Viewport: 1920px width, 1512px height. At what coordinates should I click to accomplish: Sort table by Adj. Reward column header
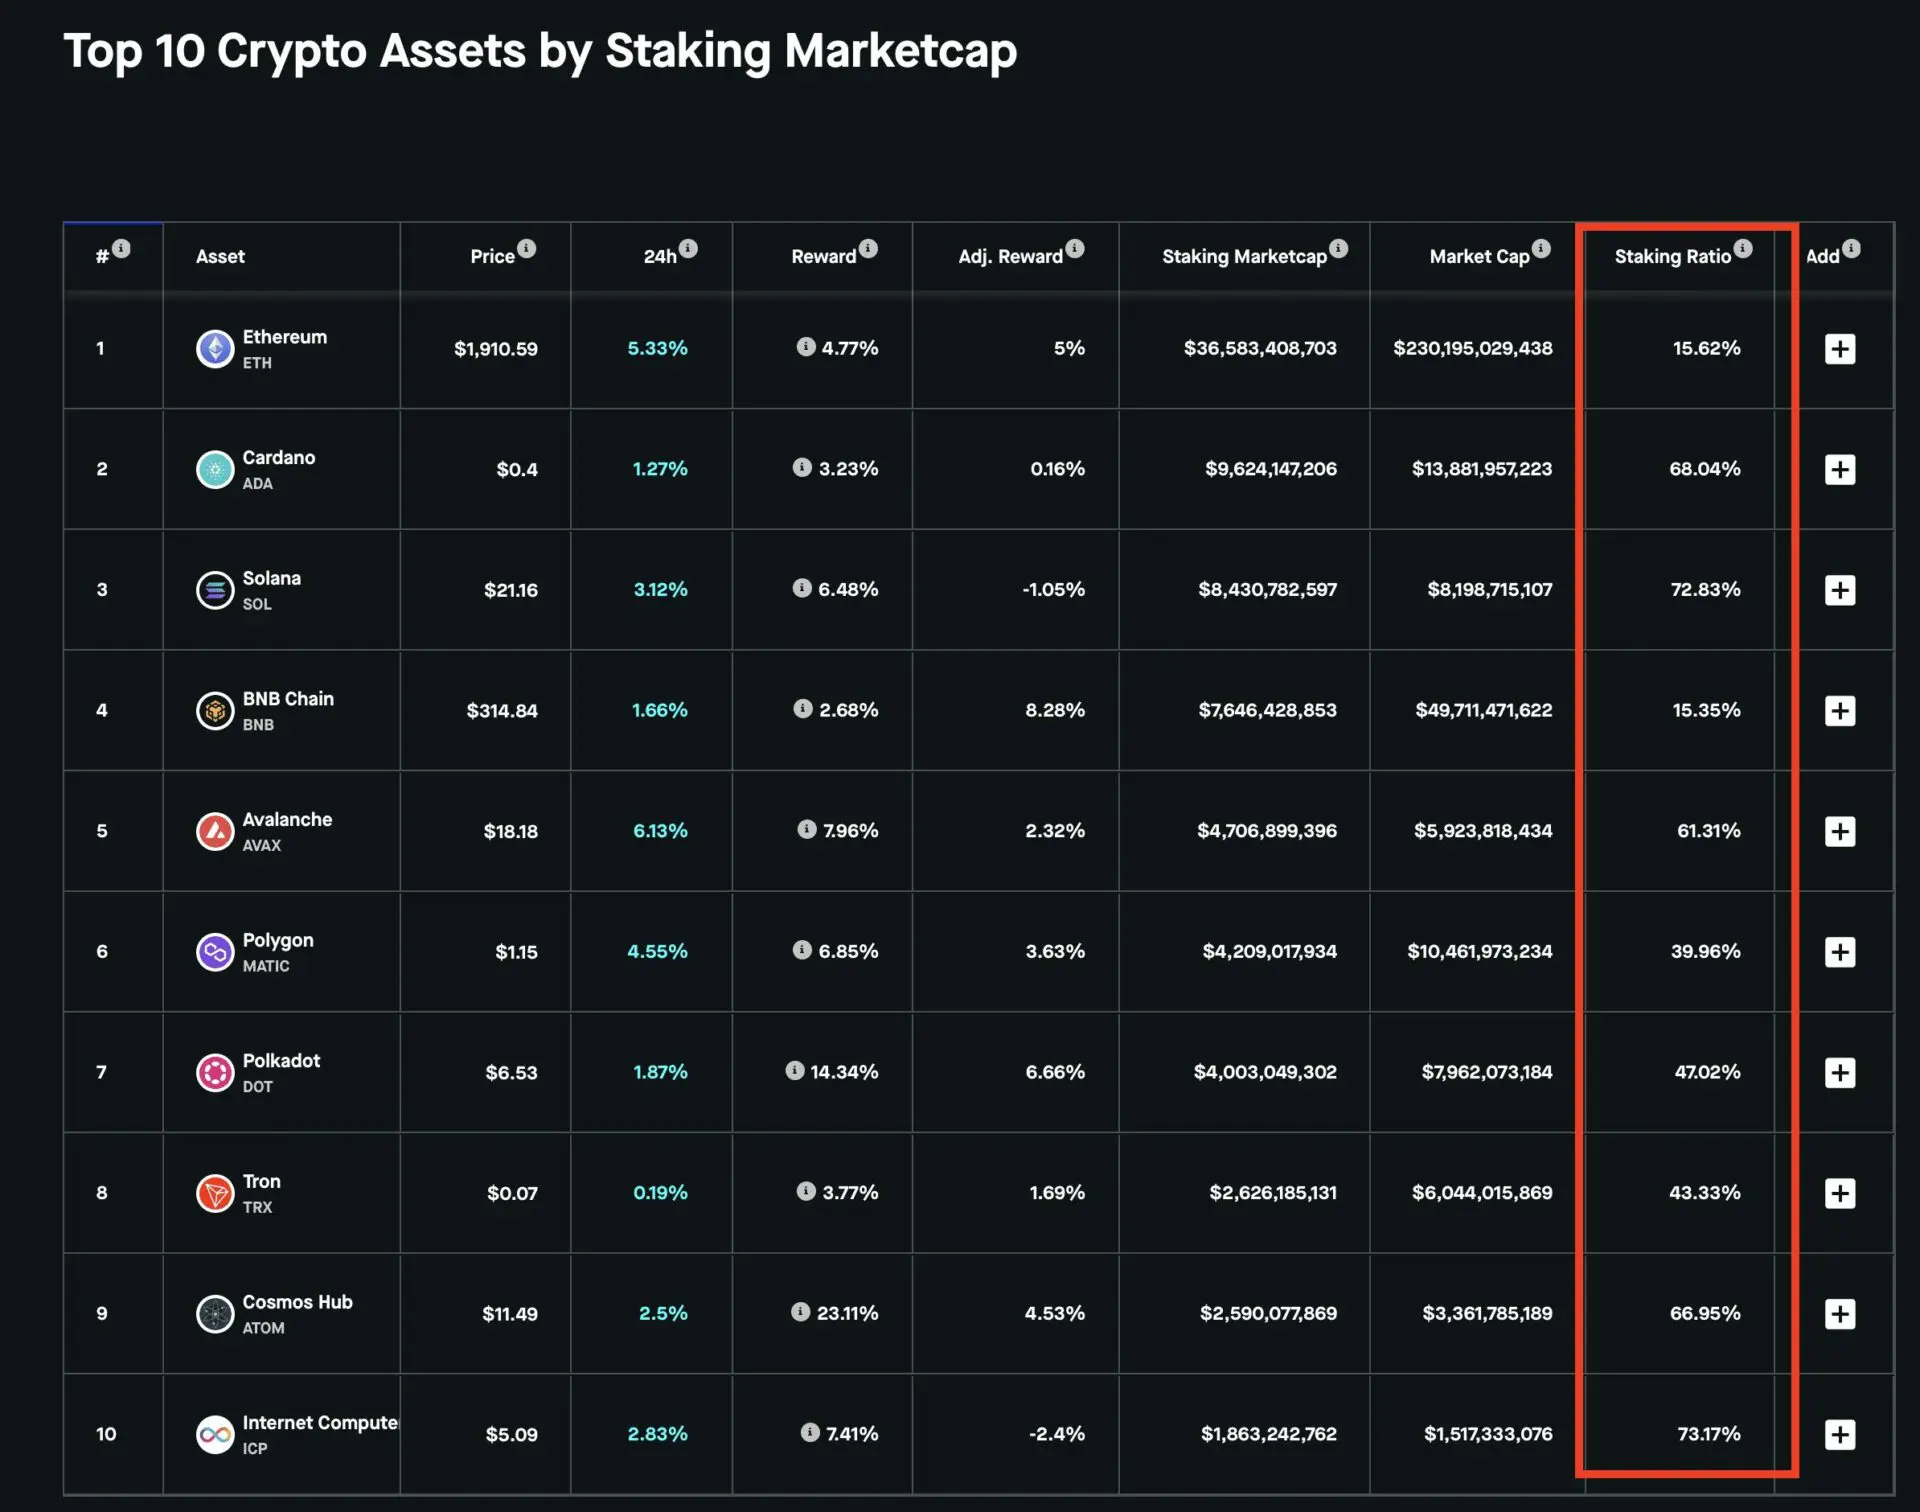click(1011, 257)
